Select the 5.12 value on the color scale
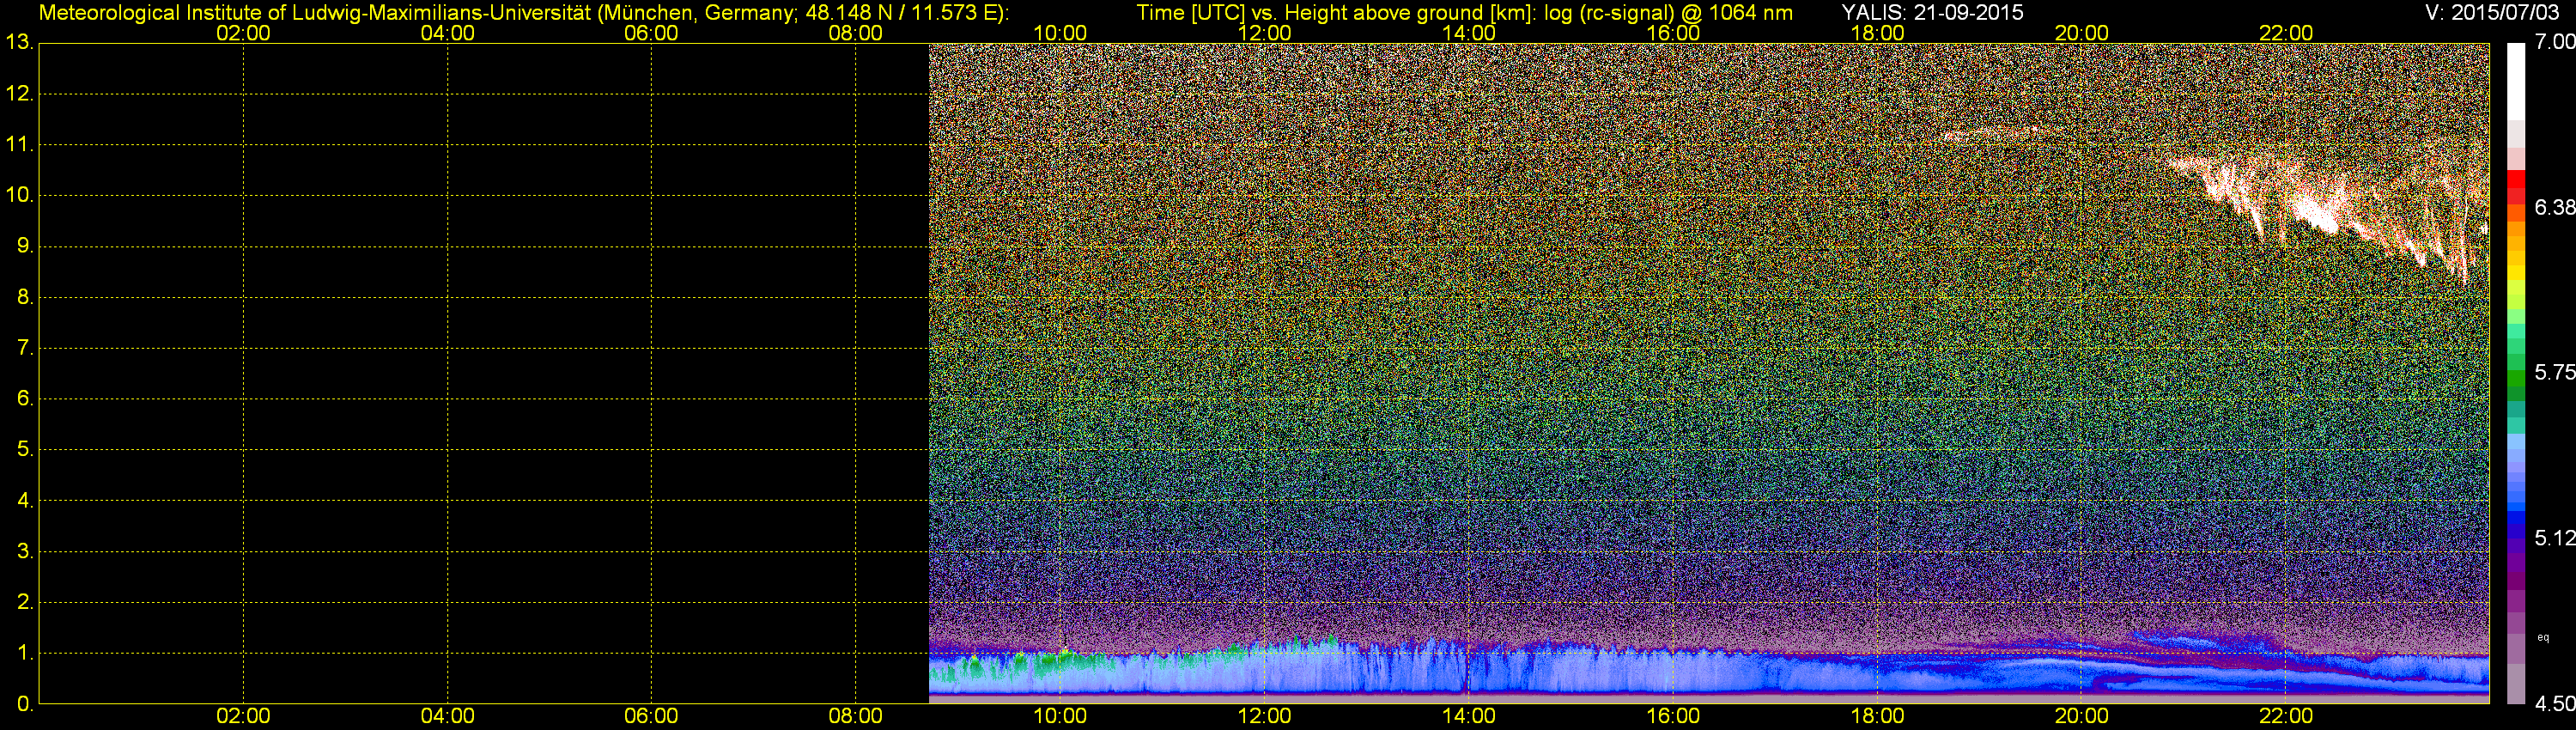 tap(2554, 538)
